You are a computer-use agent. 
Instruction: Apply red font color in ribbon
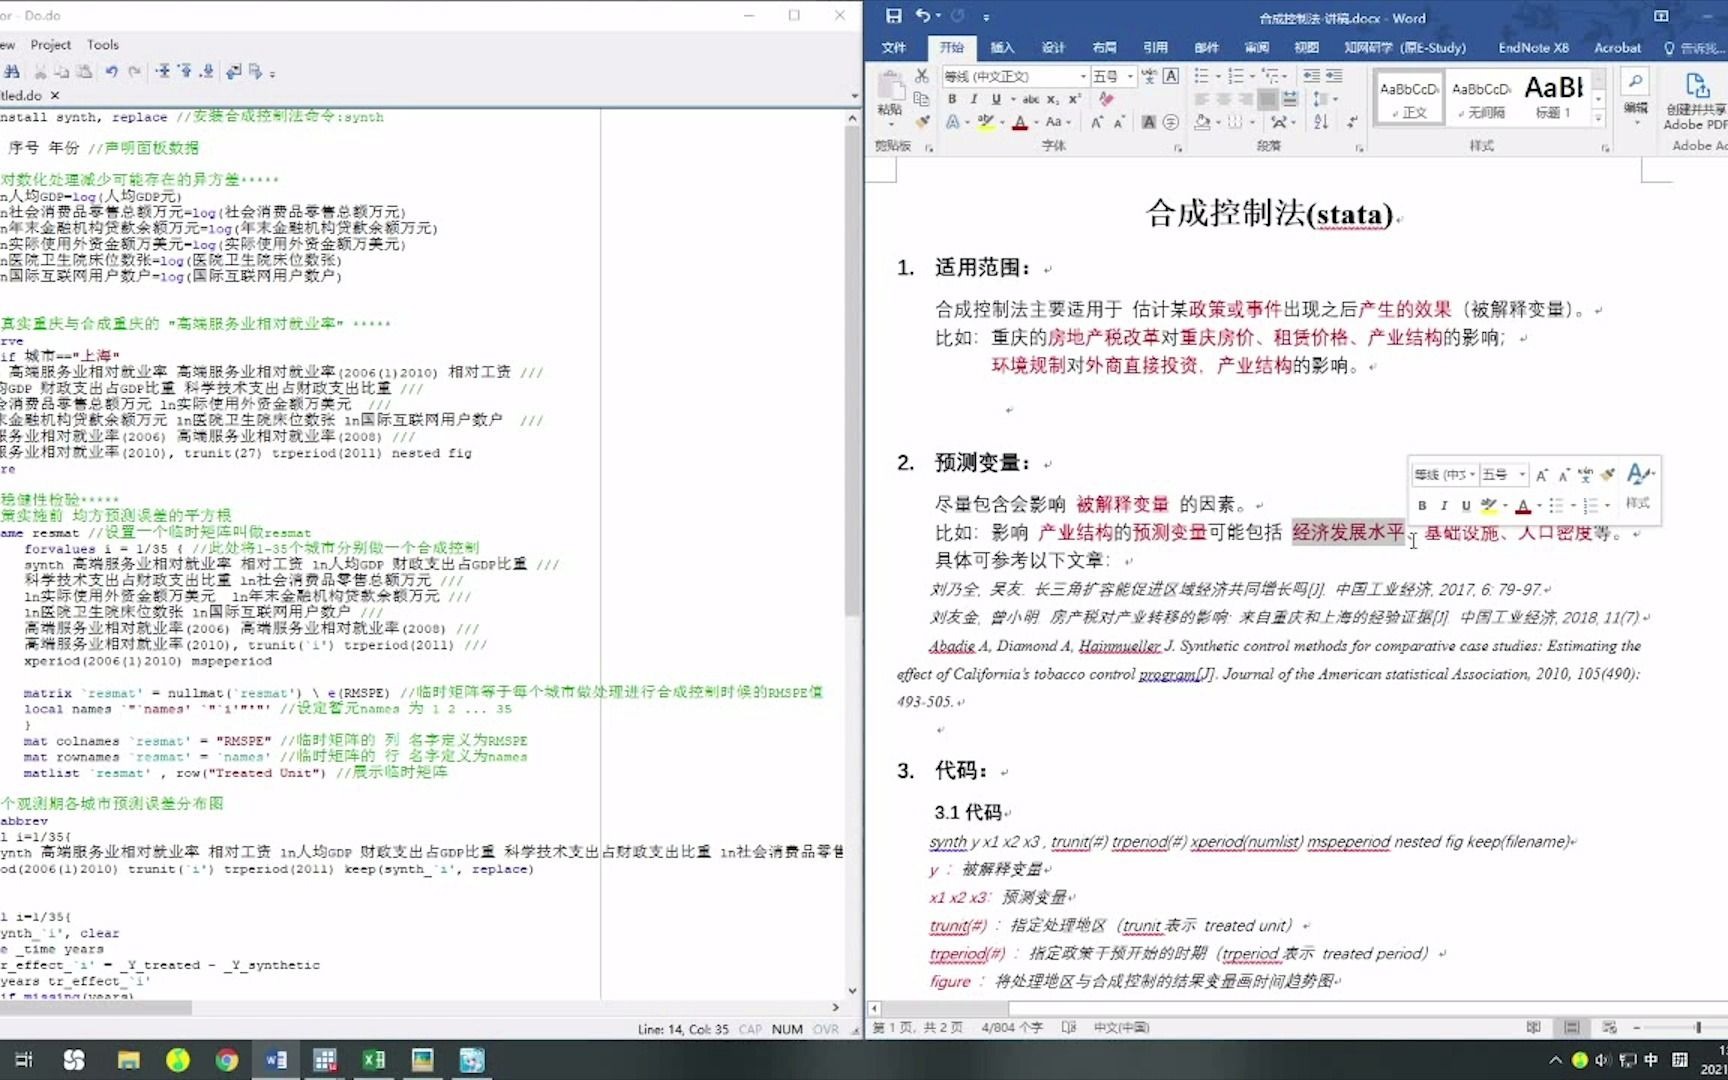pyautogui.click(x=1019, y=122)
